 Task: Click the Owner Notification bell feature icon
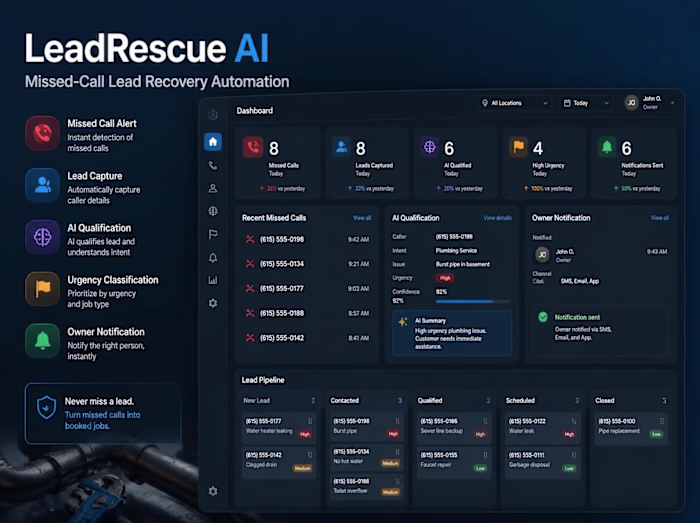coord(42,341)
